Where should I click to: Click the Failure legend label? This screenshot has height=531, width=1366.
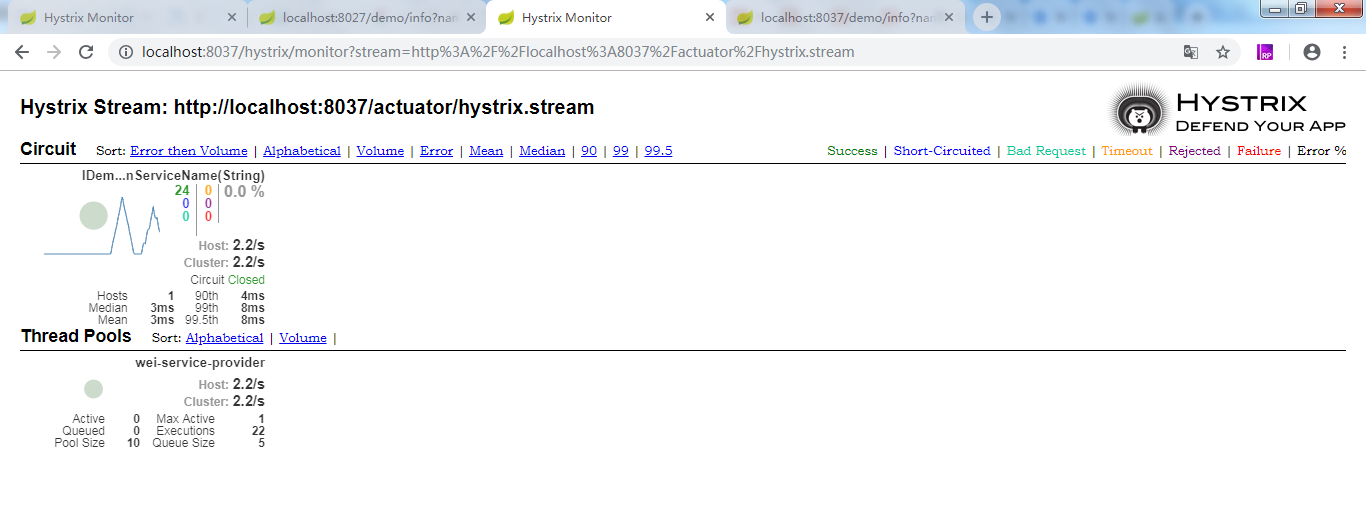pos(1259,151)
